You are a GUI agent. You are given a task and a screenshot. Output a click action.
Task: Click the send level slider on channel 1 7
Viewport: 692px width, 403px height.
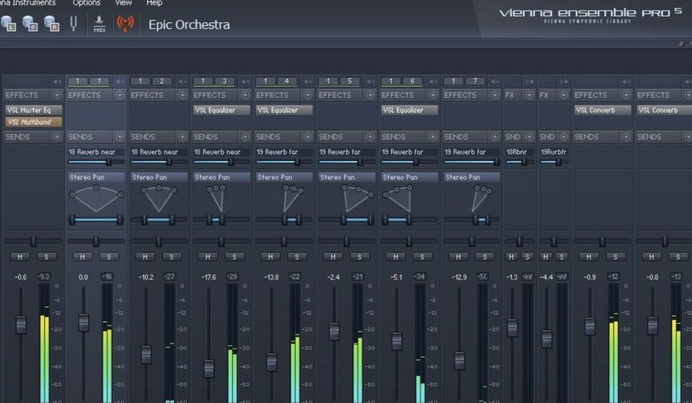coord(472,162)
